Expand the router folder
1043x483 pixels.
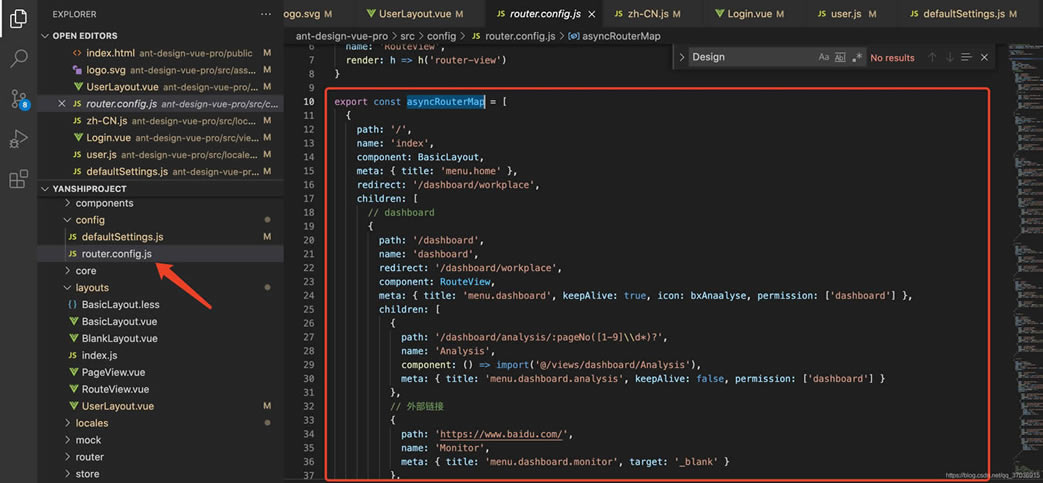coord(89,457)
